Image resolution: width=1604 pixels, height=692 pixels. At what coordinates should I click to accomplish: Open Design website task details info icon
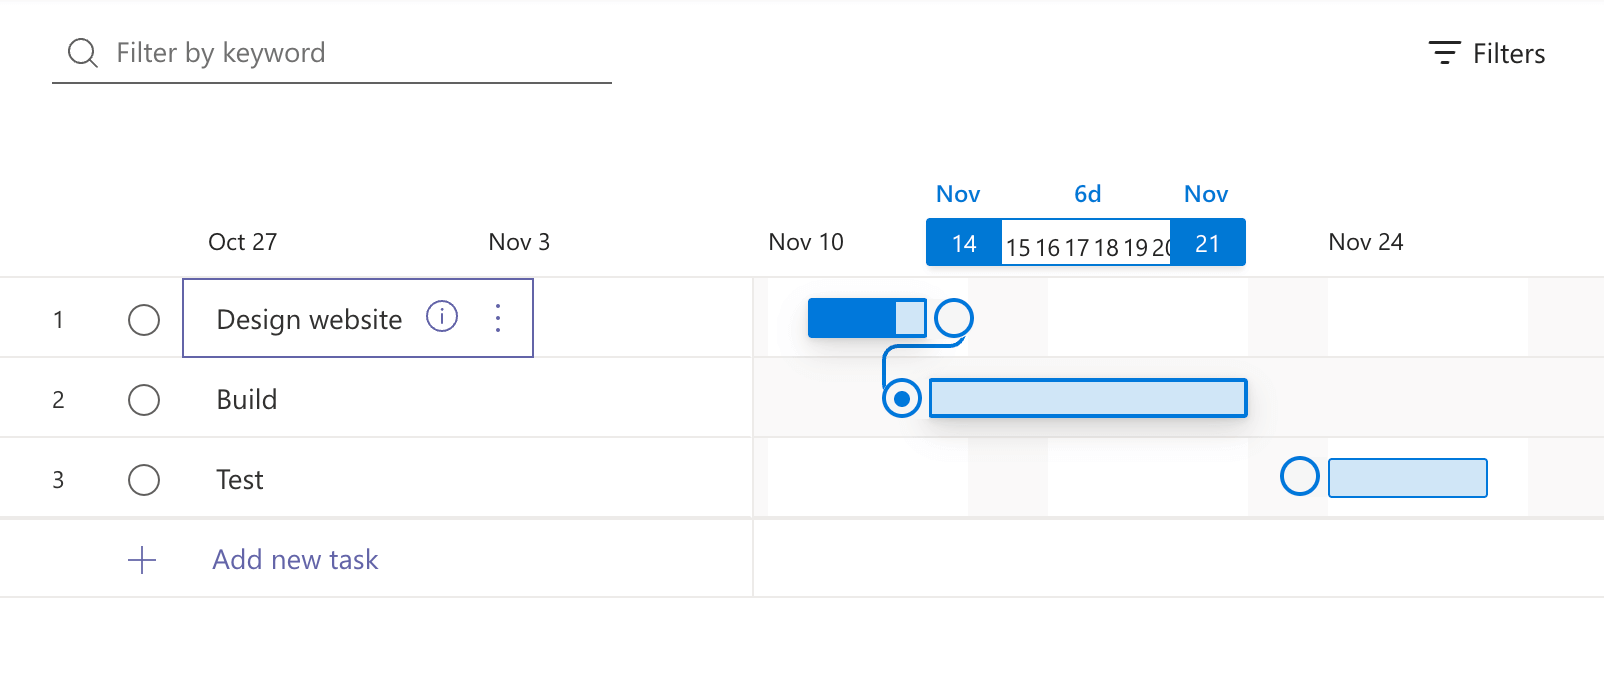coord(442,316)
